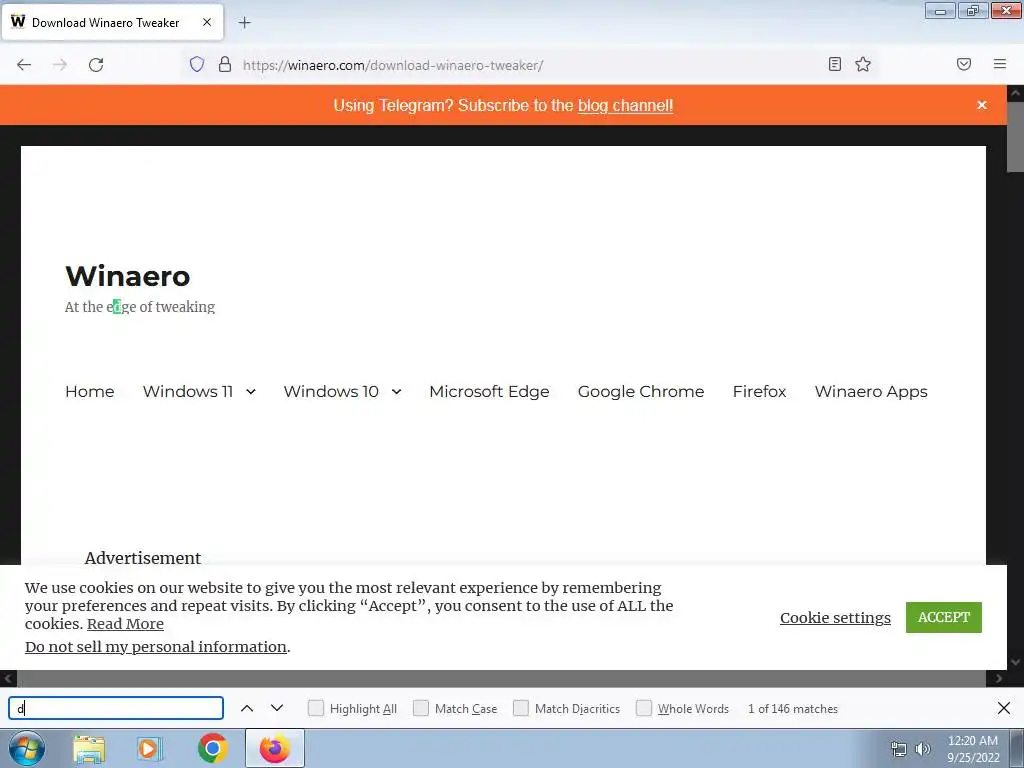Click the scroll-up arrow of the page

coord(1016,93)
